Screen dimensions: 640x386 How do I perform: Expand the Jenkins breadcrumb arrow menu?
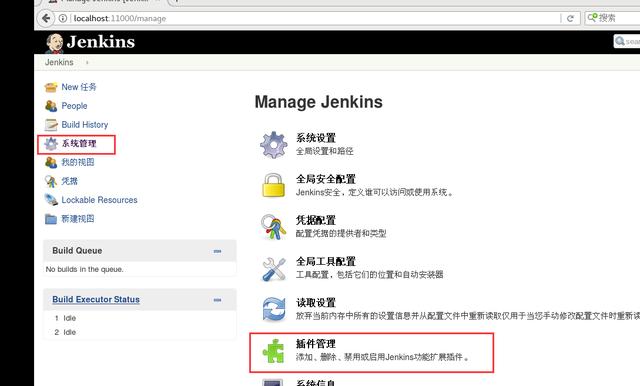point(87,62)
